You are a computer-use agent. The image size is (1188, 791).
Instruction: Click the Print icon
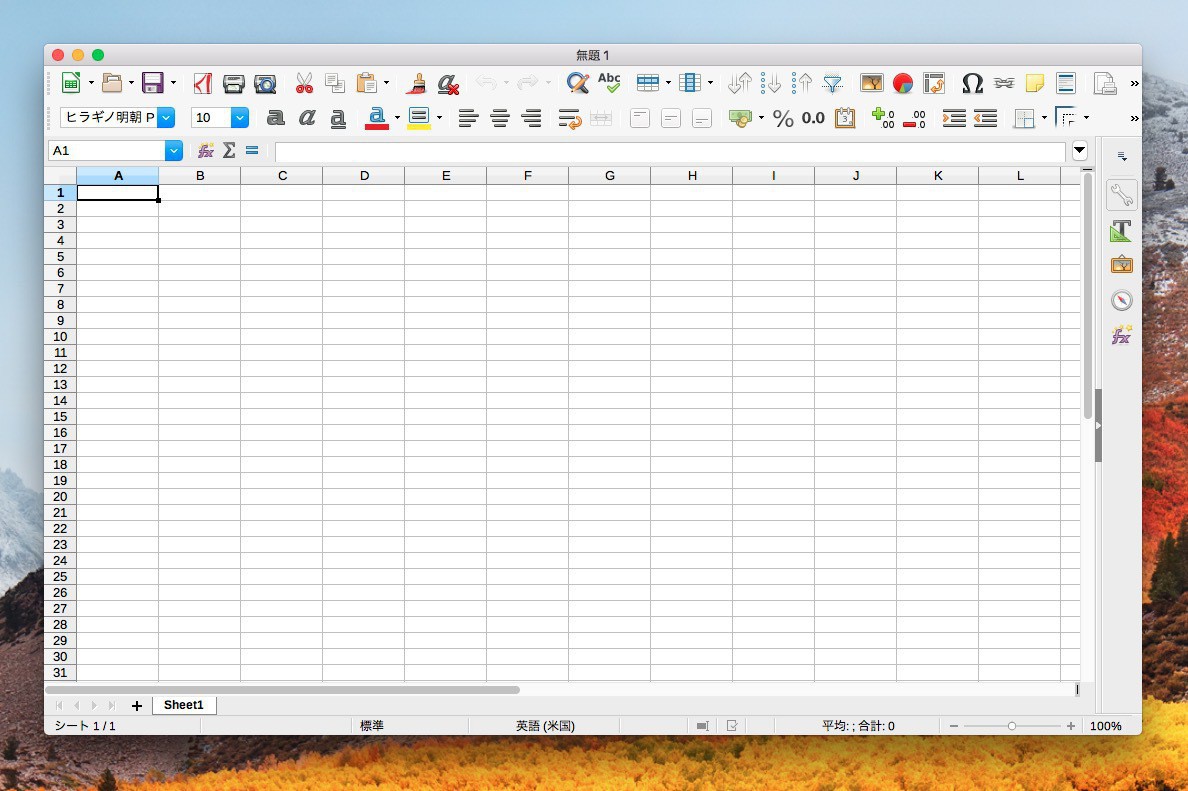233,83
